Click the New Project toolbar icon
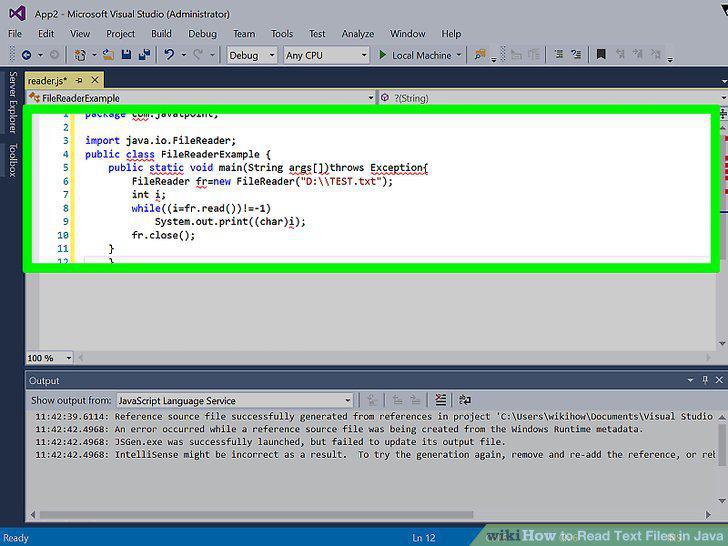Image resolution: width=728 pixels, height=546 pixels. pos(80,55)
